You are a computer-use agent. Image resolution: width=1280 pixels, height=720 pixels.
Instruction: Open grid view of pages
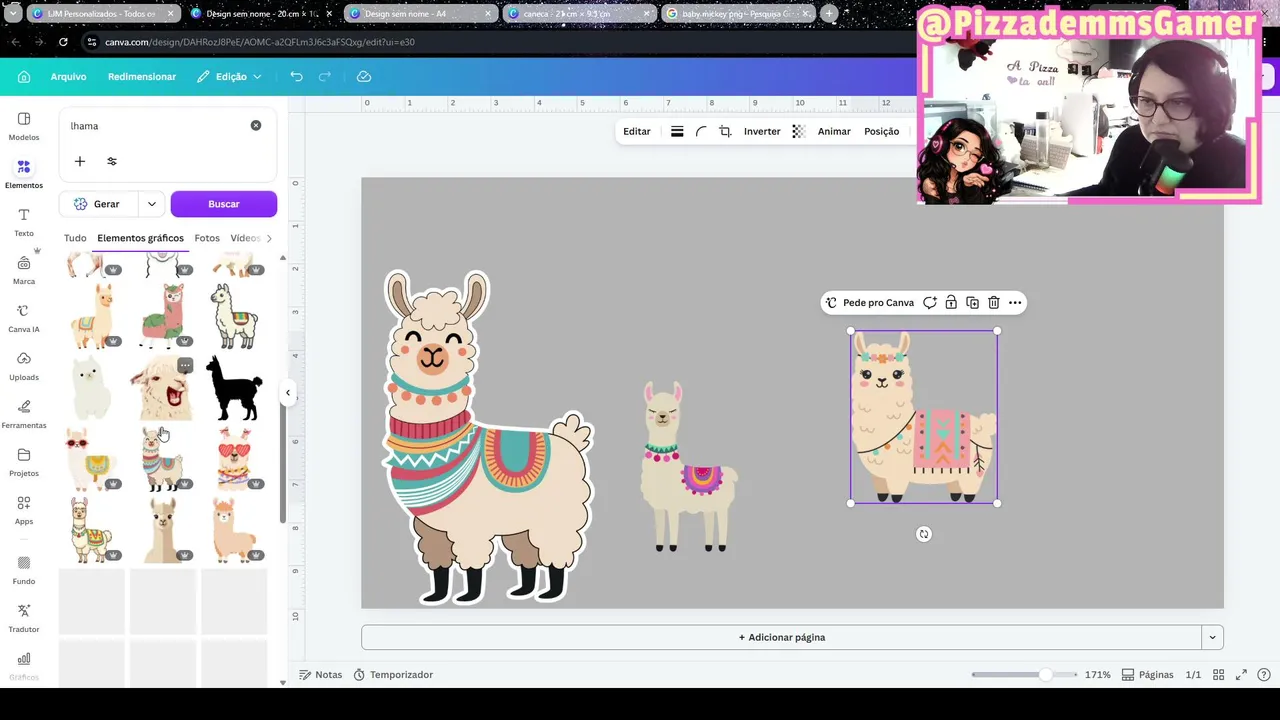click(1217, 675)
